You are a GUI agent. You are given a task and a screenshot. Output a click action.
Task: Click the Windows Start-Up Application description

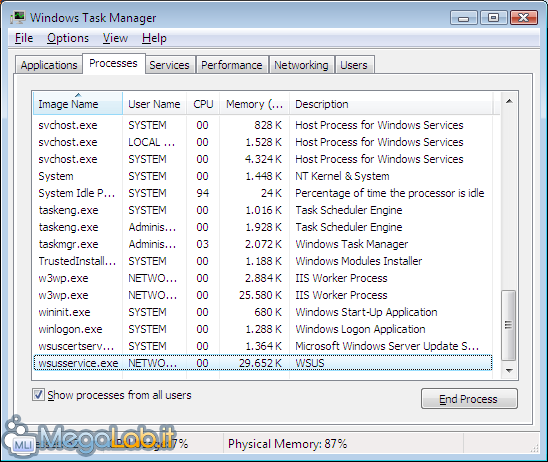366,312
